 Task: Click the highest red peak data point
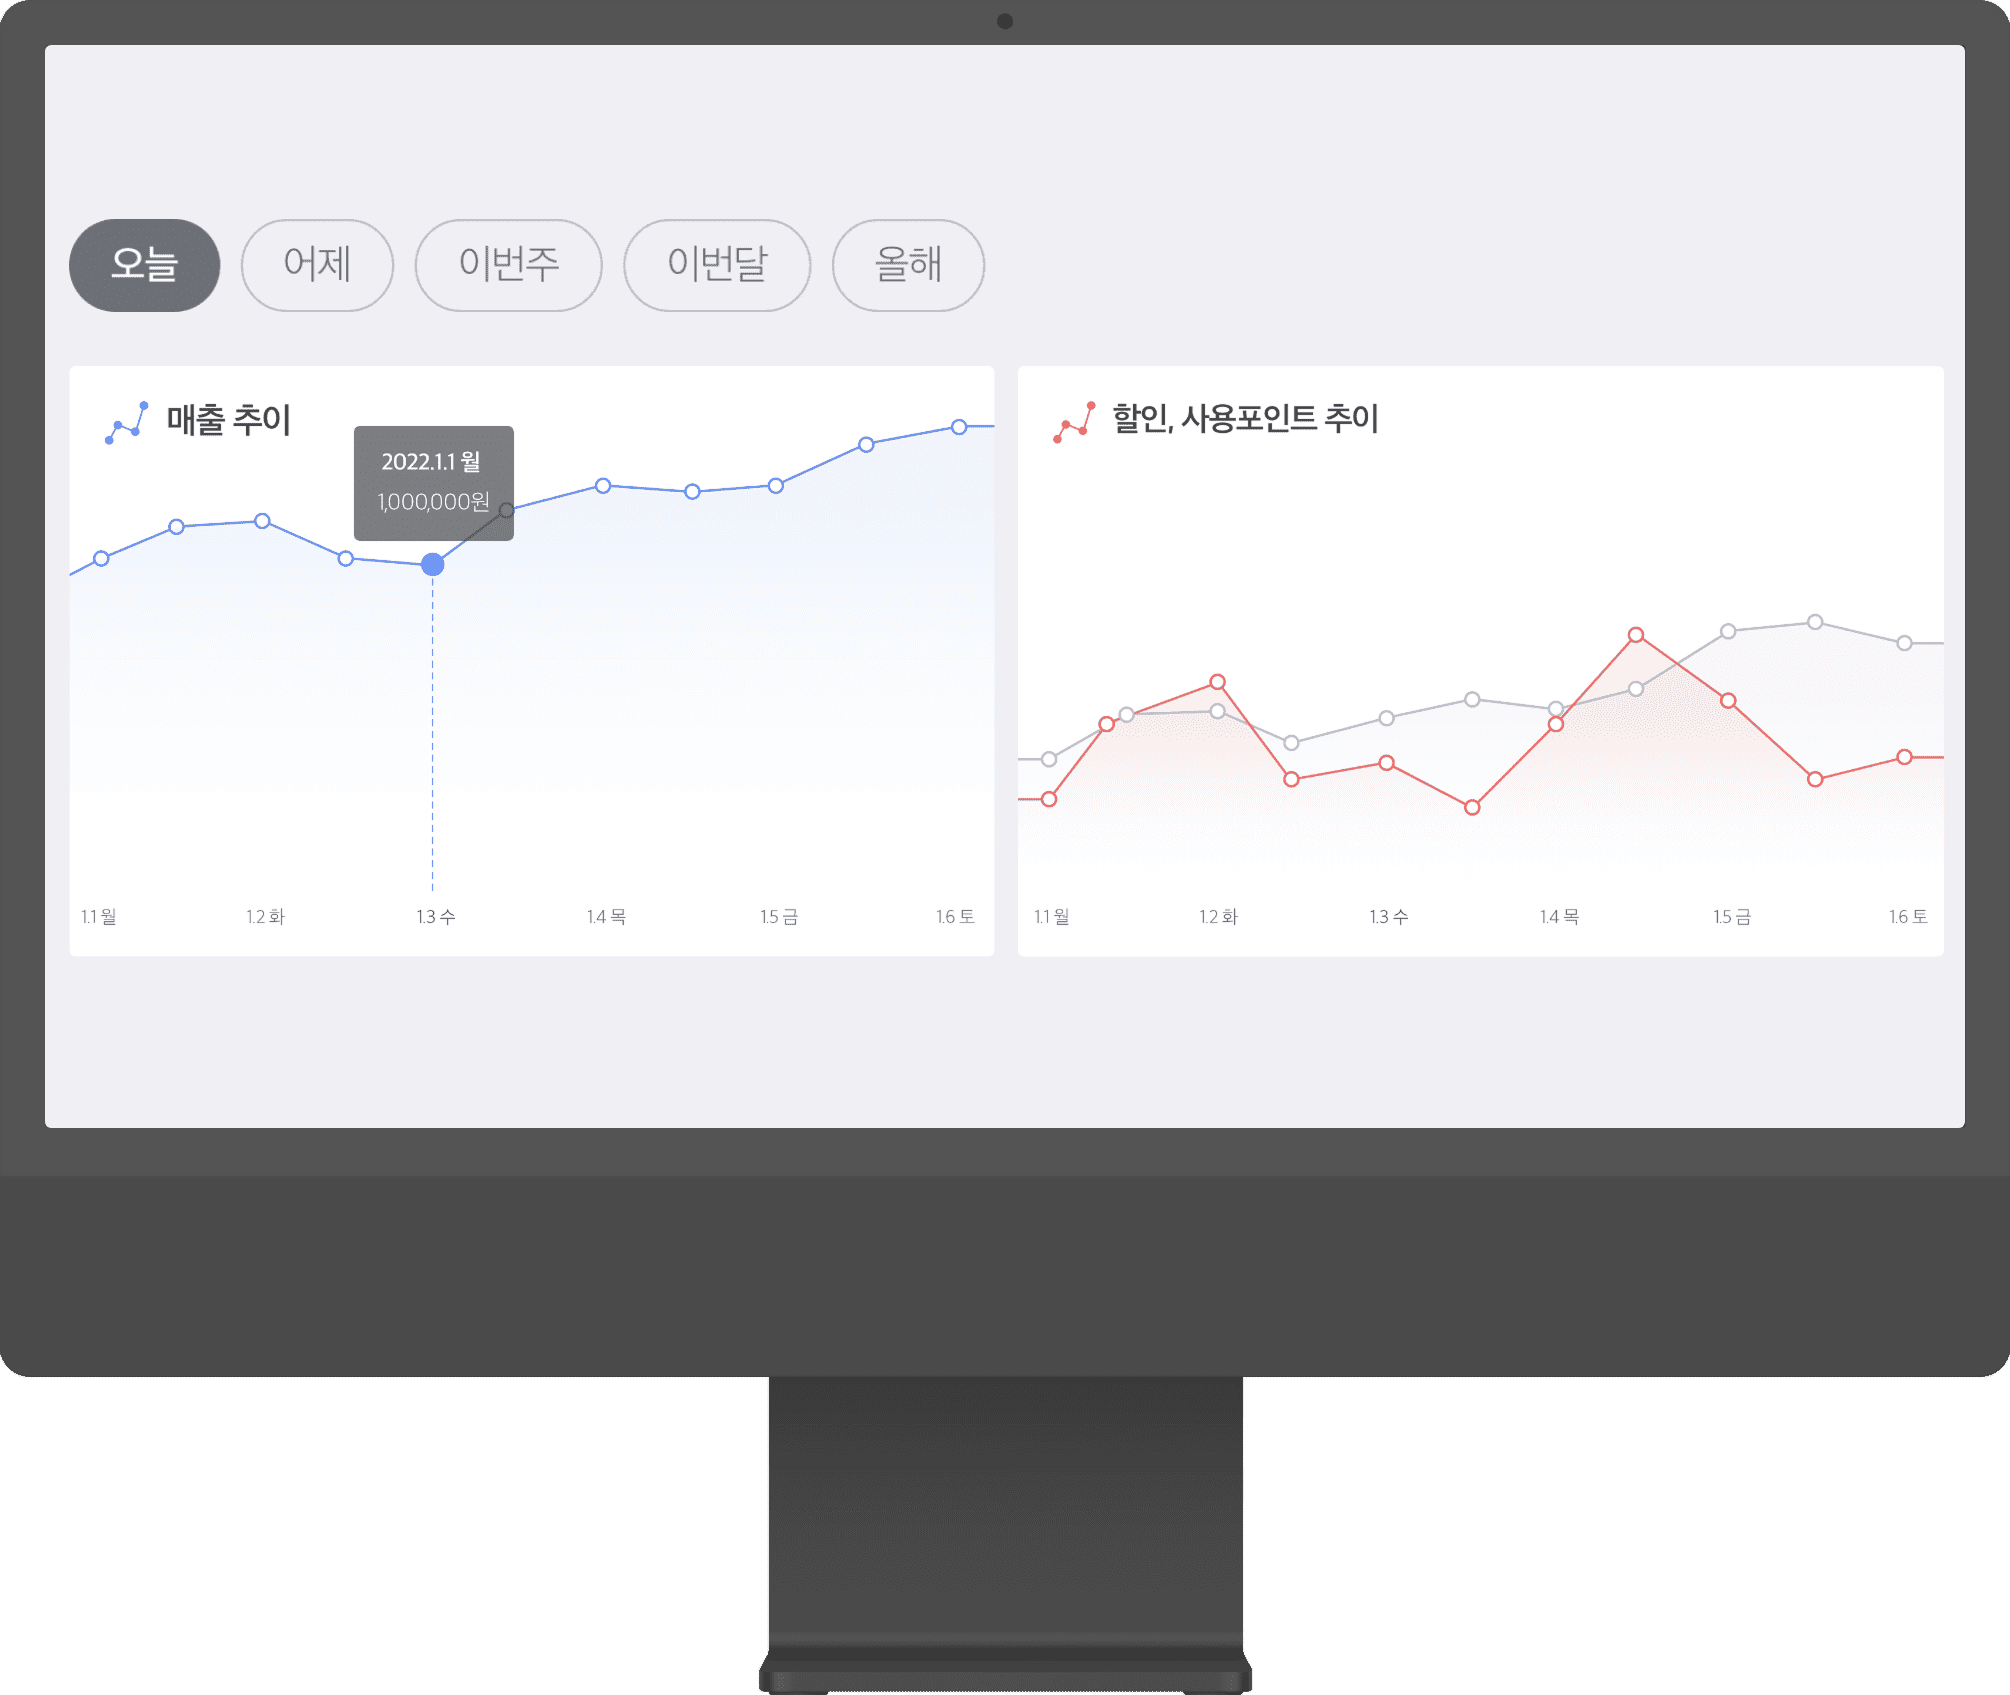[x=1636, y=635]
